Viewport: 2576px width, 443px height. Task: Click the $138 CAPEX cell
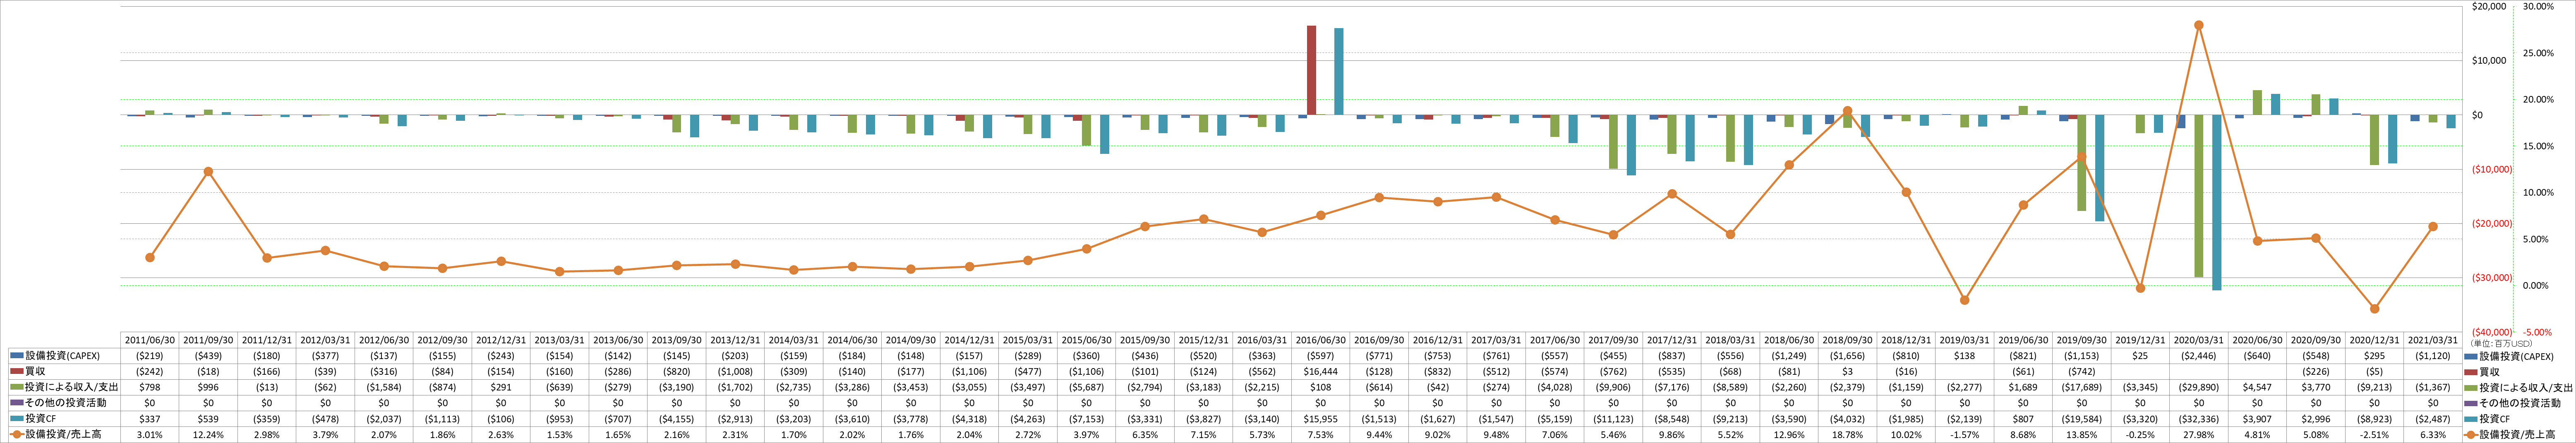coord(1964,356)
